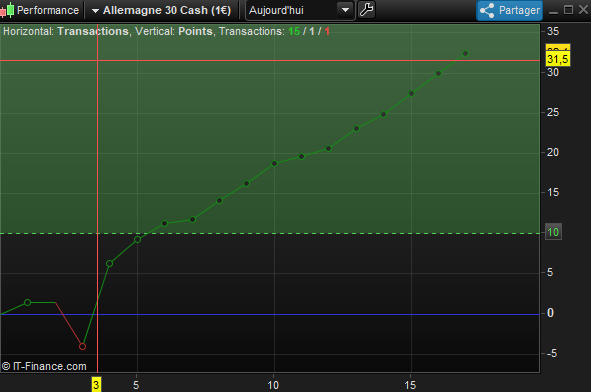Click the Partager share button
The image size is (591, 392).
[x=510, y=11]
